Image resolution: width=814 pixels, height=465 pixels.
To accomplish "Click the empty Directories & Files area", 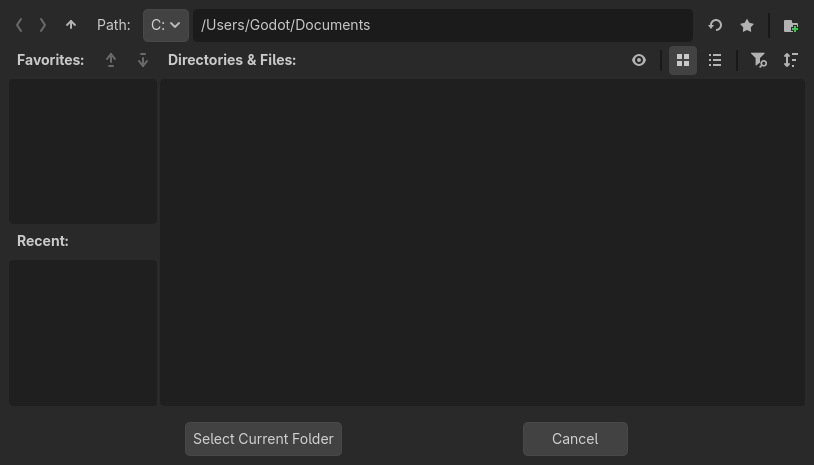I will [x=482, y=242].
